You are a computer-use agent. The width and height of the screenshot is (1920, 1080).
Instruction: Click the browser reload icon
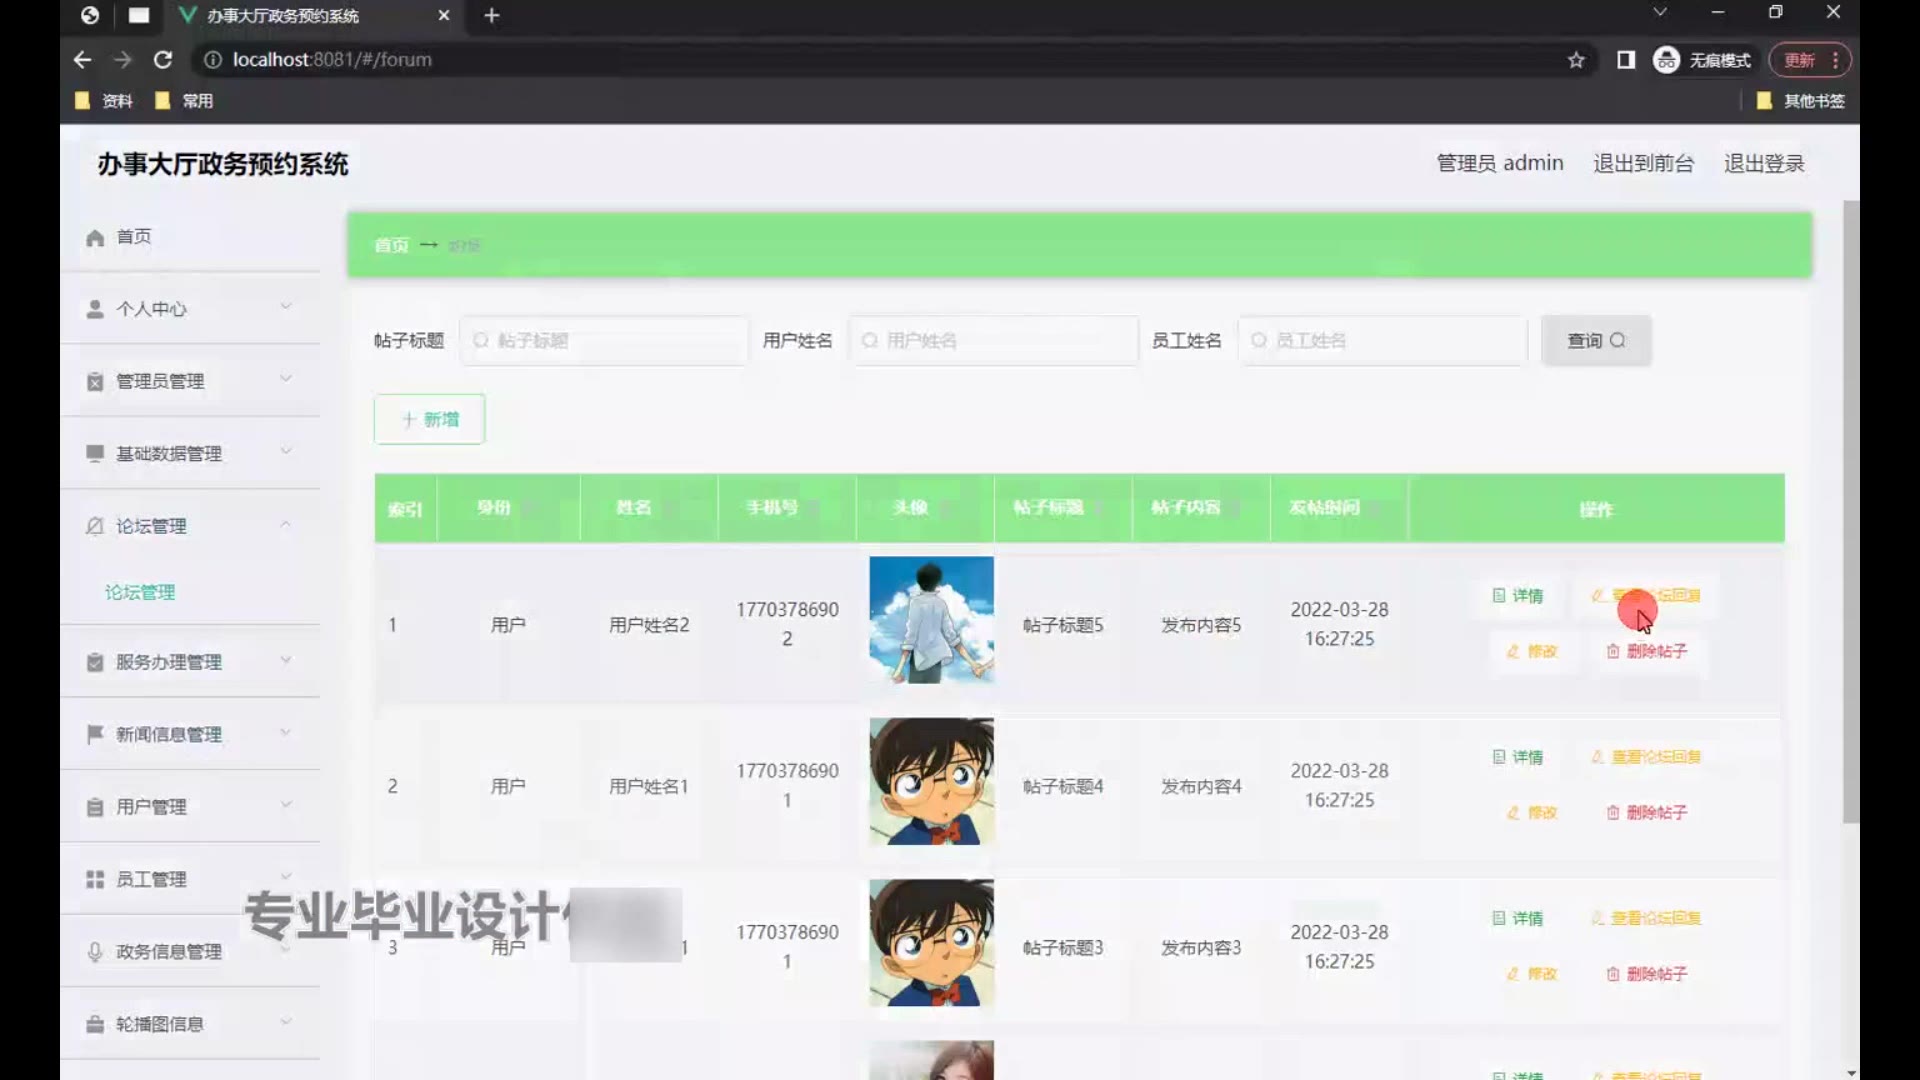tap(163, 60)
